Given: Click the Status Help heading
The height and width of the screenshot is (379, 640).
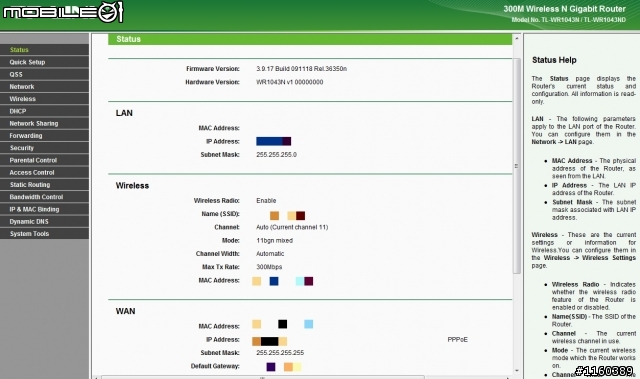Looking at the screenshot, I should click(554, 60).
